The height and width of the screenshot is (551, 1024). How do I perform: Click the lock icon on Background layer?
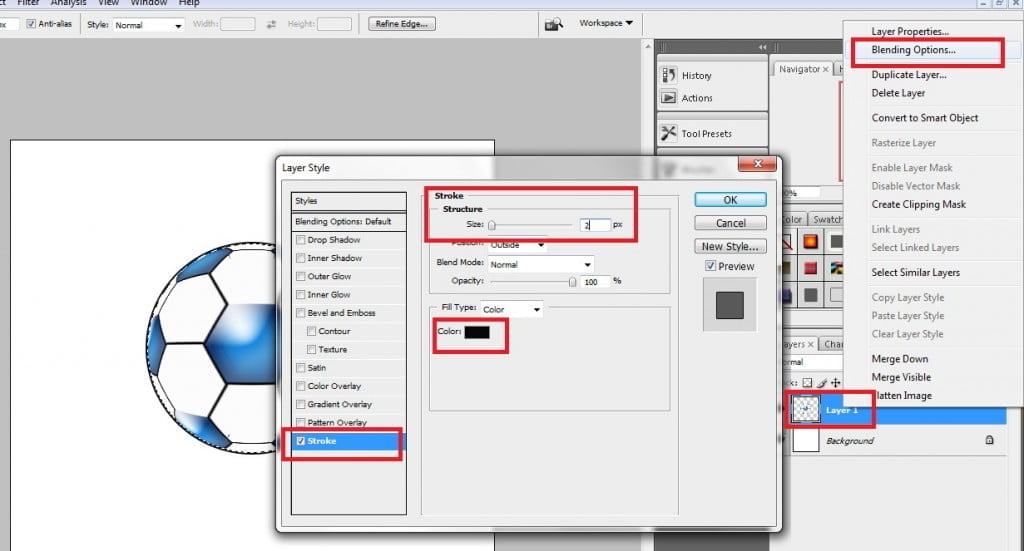pyautogui.click(x=989, y=440)
